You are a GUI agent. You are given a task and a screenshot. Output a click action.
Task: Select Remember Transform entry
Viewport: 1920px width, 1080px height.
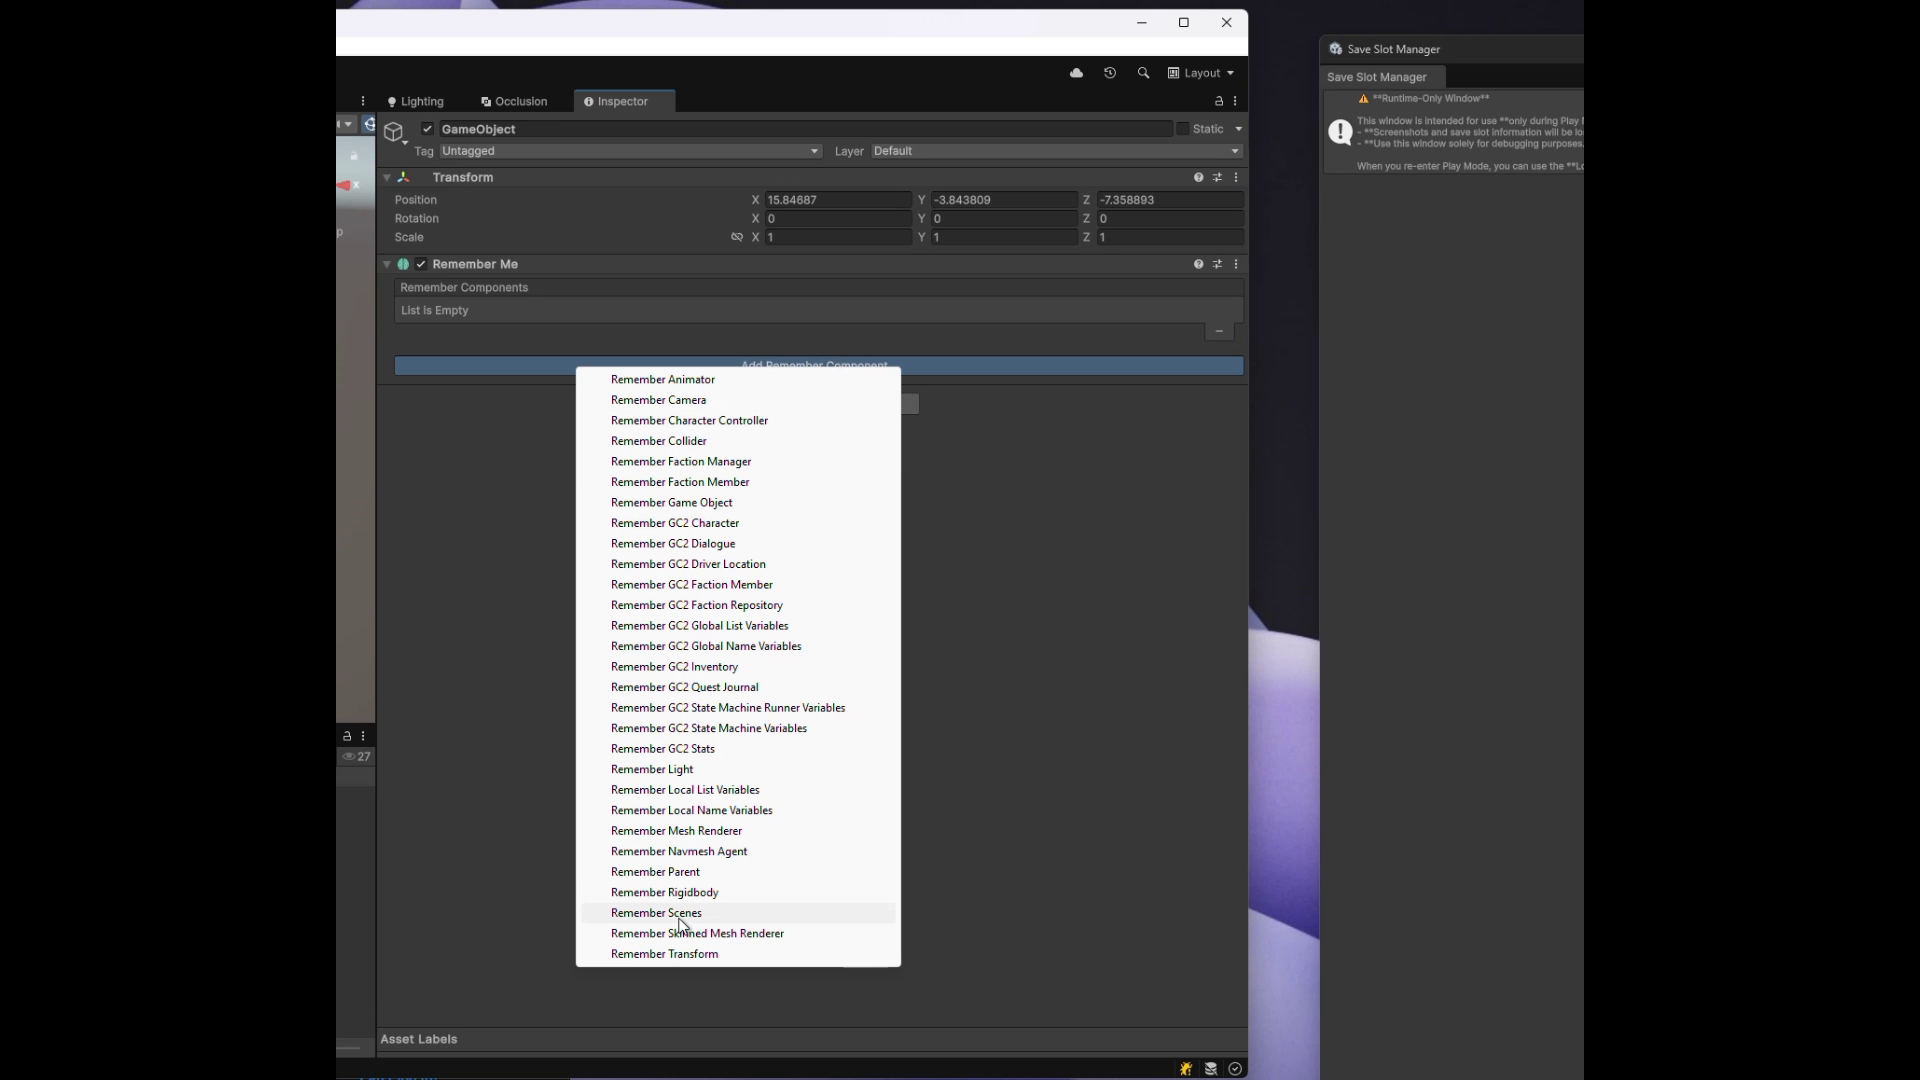click(x=738, y=954)
